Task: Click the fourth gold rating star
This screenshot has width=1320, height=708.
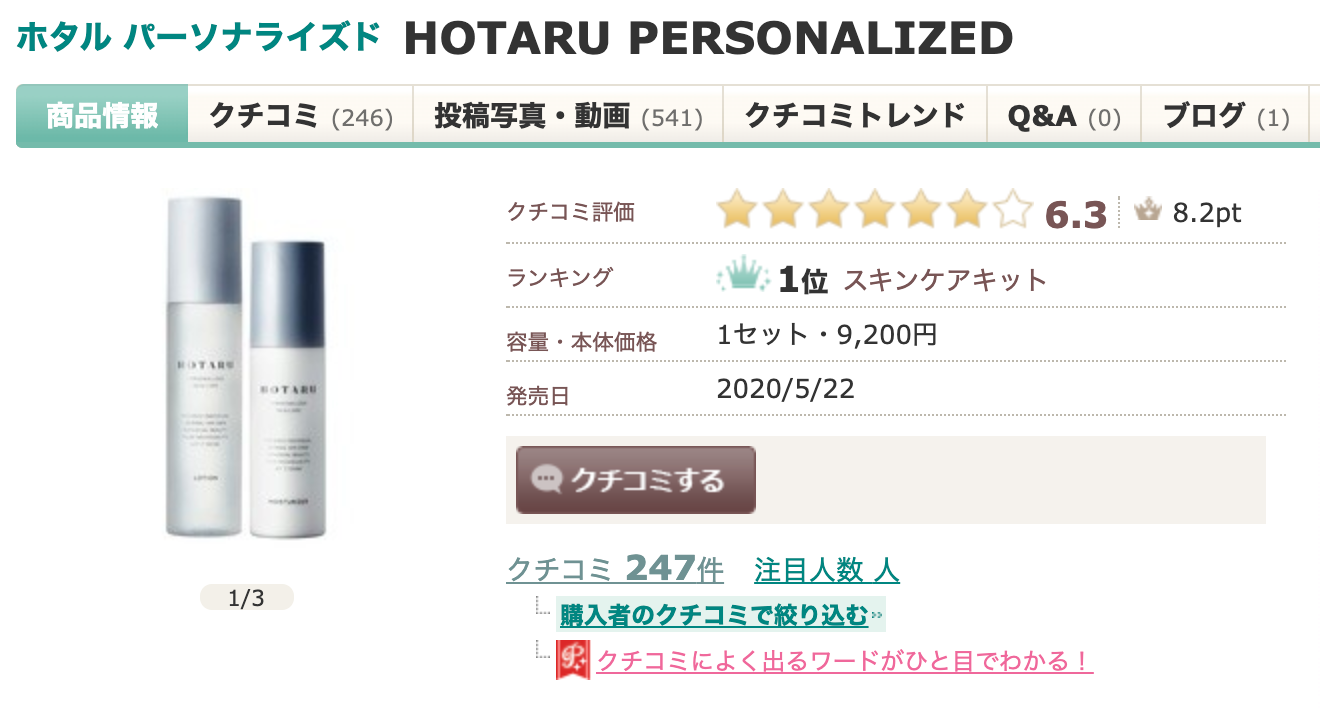Action: point(875,211)
